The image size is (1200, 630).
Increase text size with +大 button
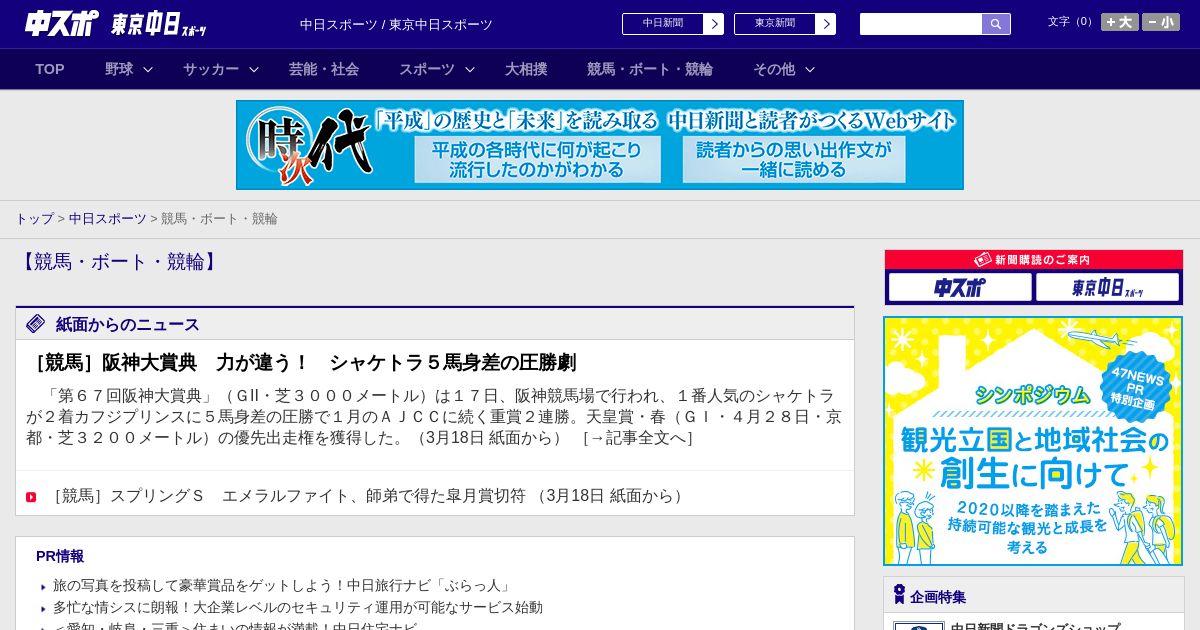pyautogui.click(x=1120, y=22)
